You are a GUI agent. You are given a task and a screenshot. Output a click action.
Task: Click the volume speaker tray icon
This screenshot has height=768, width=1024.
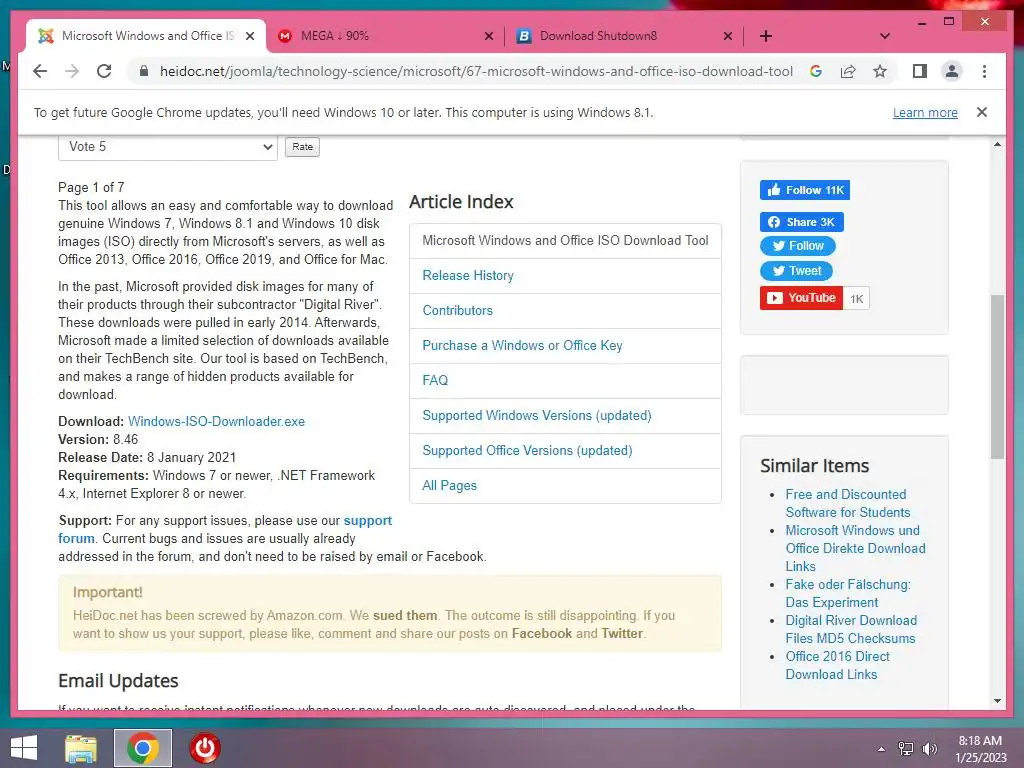930,749
